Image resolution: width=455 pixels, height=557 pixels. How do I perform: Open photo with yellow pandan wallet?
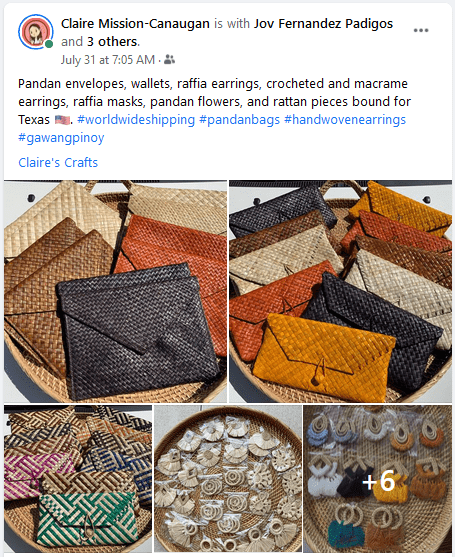(x=340, y=291)
